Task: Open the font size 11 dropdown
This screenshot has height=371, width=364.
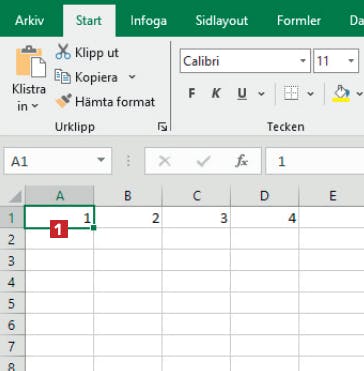Action: click(x=351, y=61)
